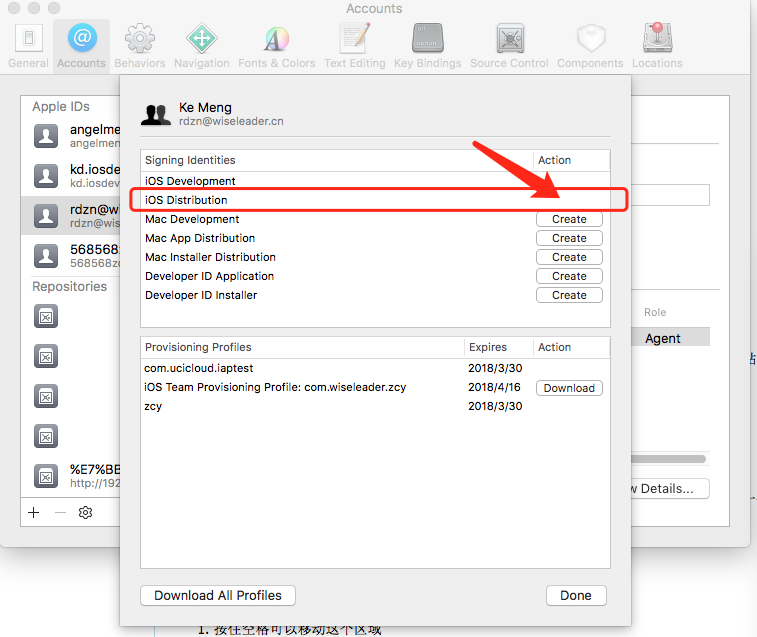
Task: Click the View Details button behind the sheet
Action: coord(670,489)
